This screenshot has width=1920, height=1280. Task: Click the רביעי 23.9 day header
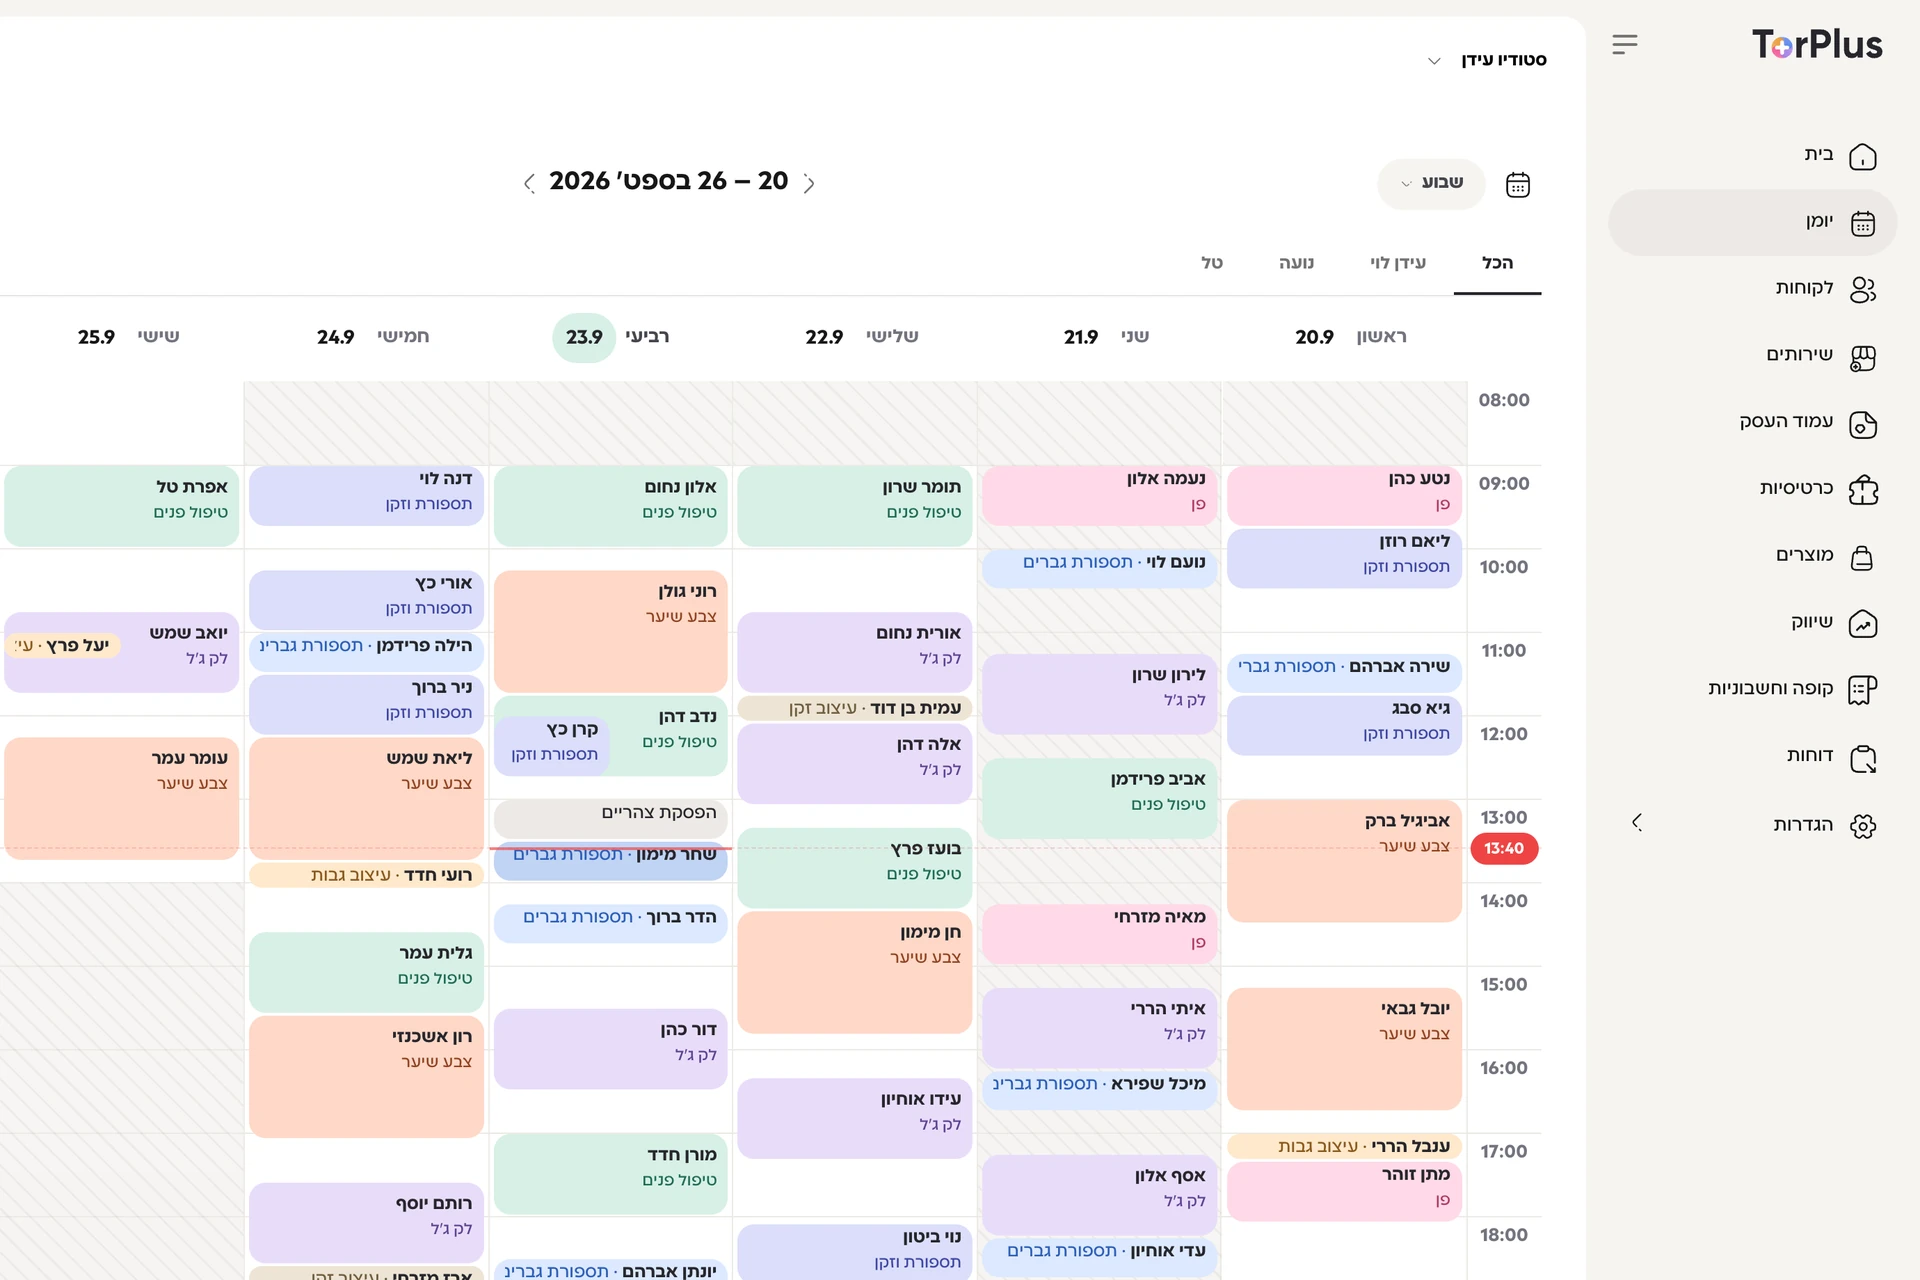[x=613, y=337]
